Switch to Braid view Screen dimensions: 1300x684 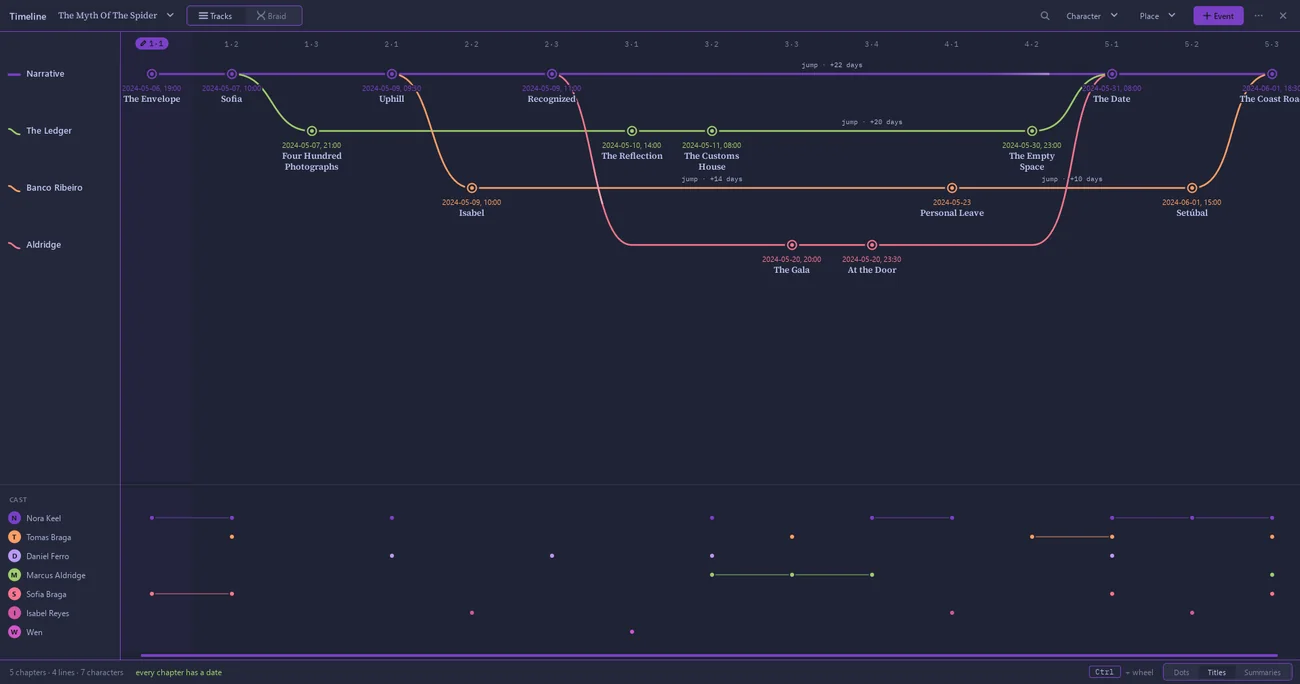271,16
